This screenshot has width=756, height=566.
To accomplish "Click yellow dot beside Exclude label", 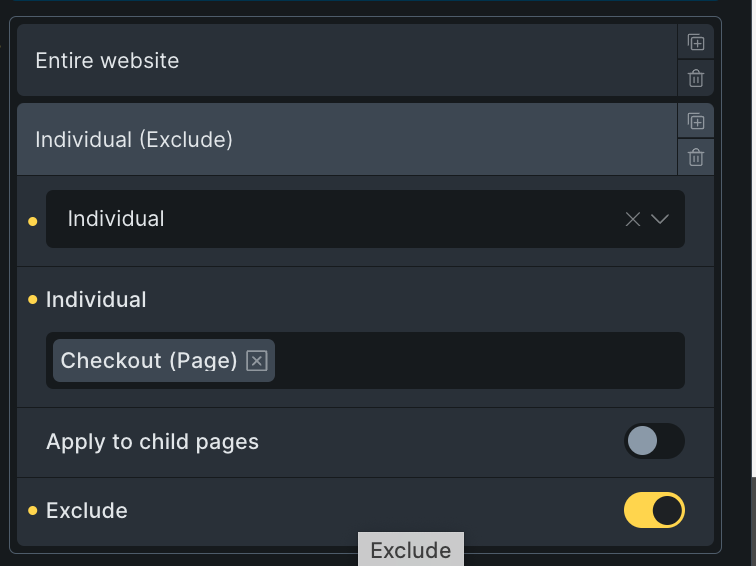I will point(33,511).
